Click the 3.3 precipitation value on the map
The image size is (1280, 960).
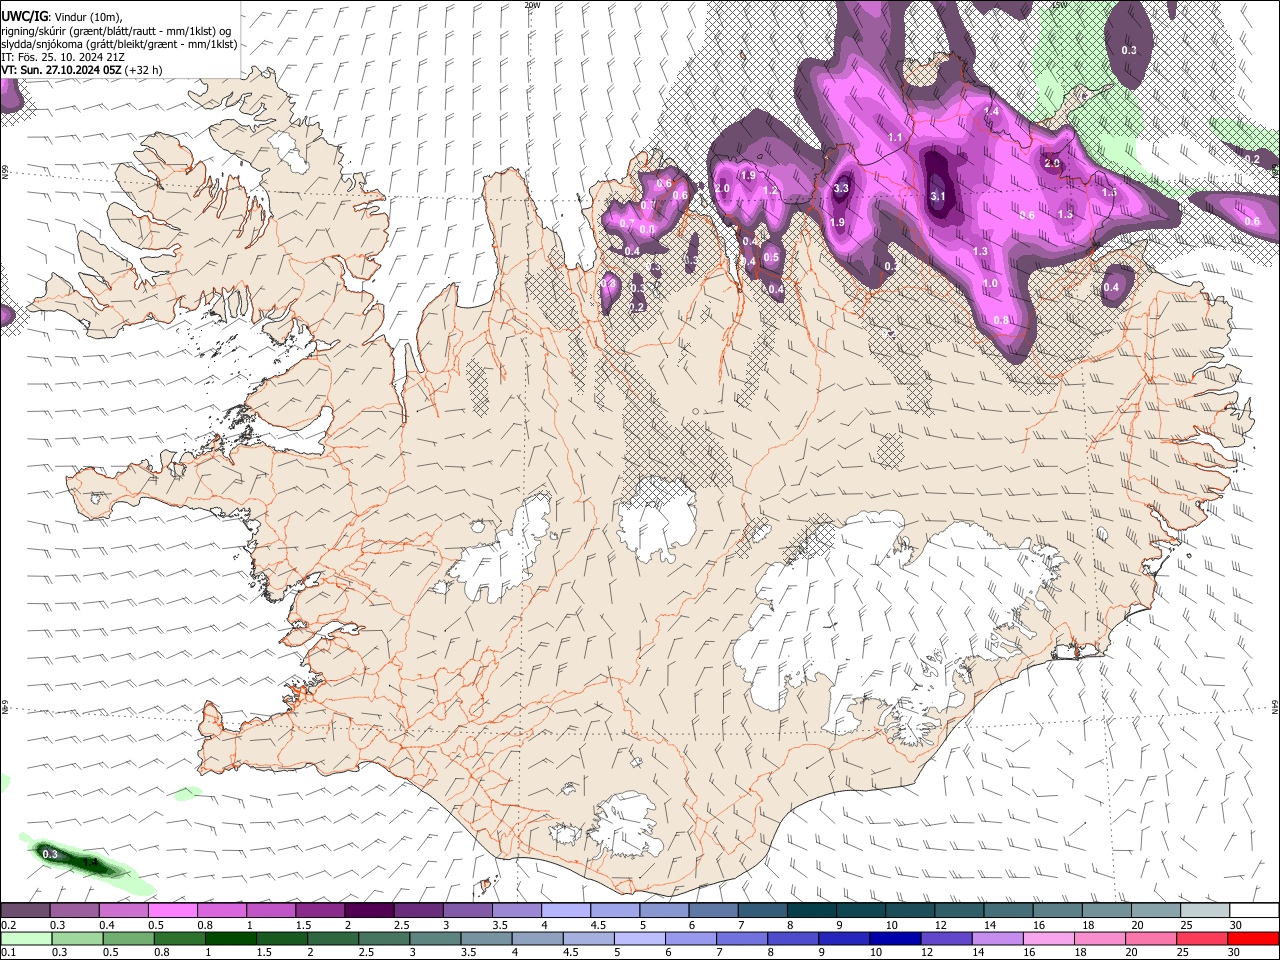pyautogui.click(x=841, y=188)
